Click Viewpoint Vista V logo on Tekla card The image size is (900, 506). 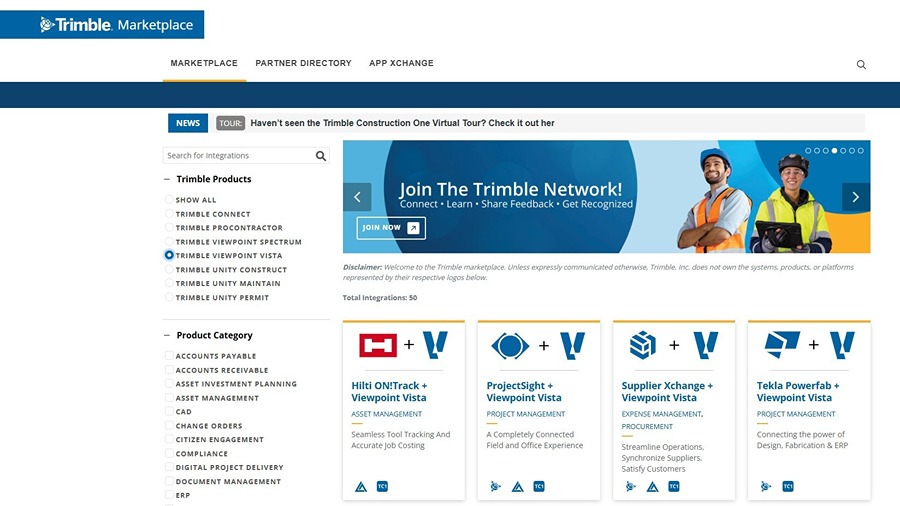click(842, 345)
